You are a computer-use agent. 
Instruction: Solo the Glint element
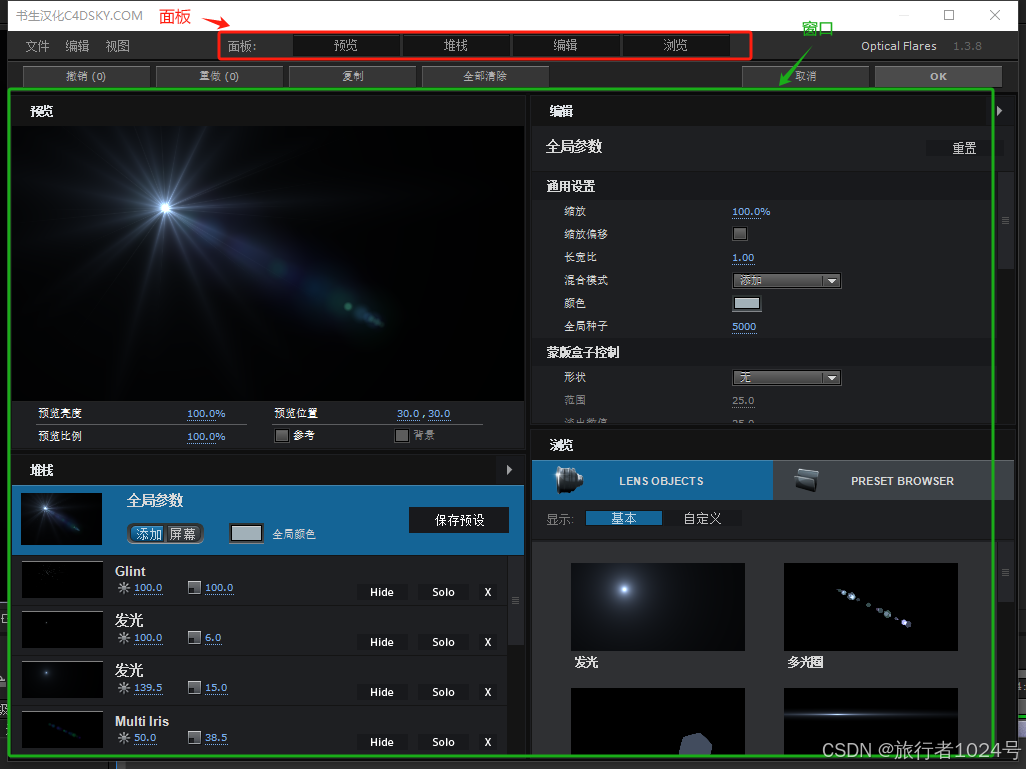click(x=443, y=592)
